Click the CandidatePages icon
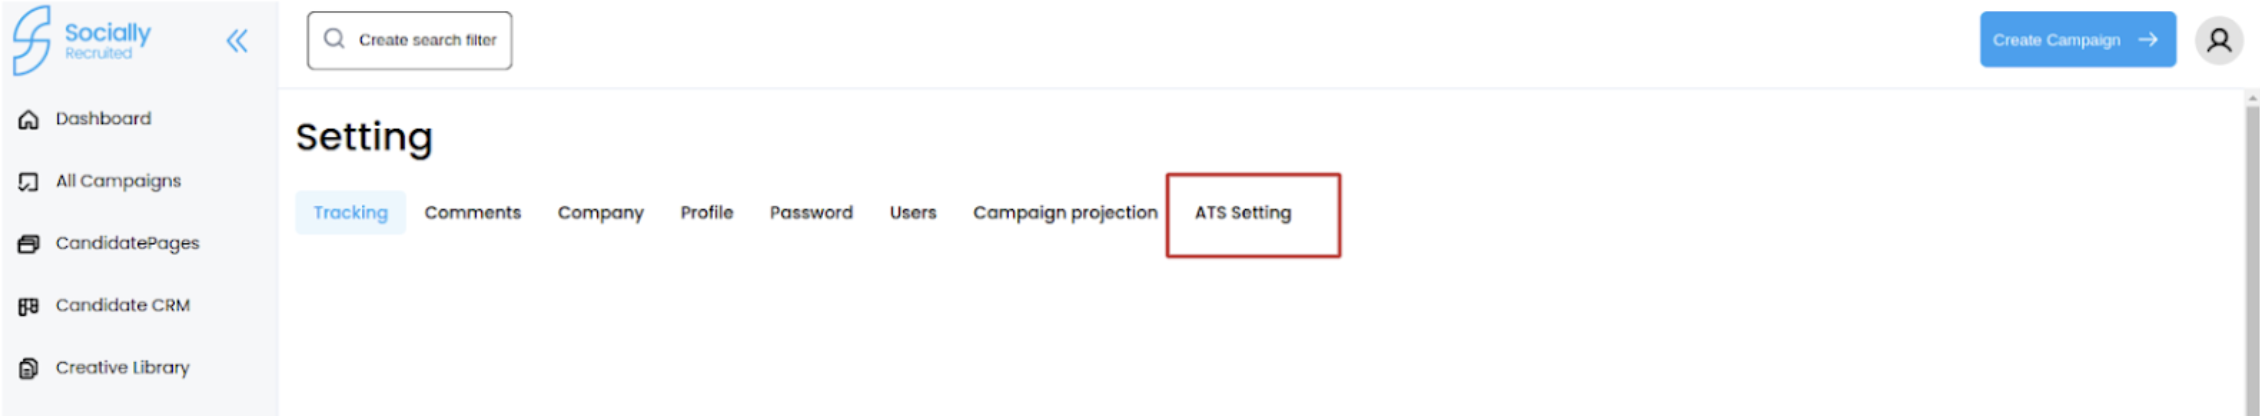Screen dimensions: 2260x416 coord(29,244)
